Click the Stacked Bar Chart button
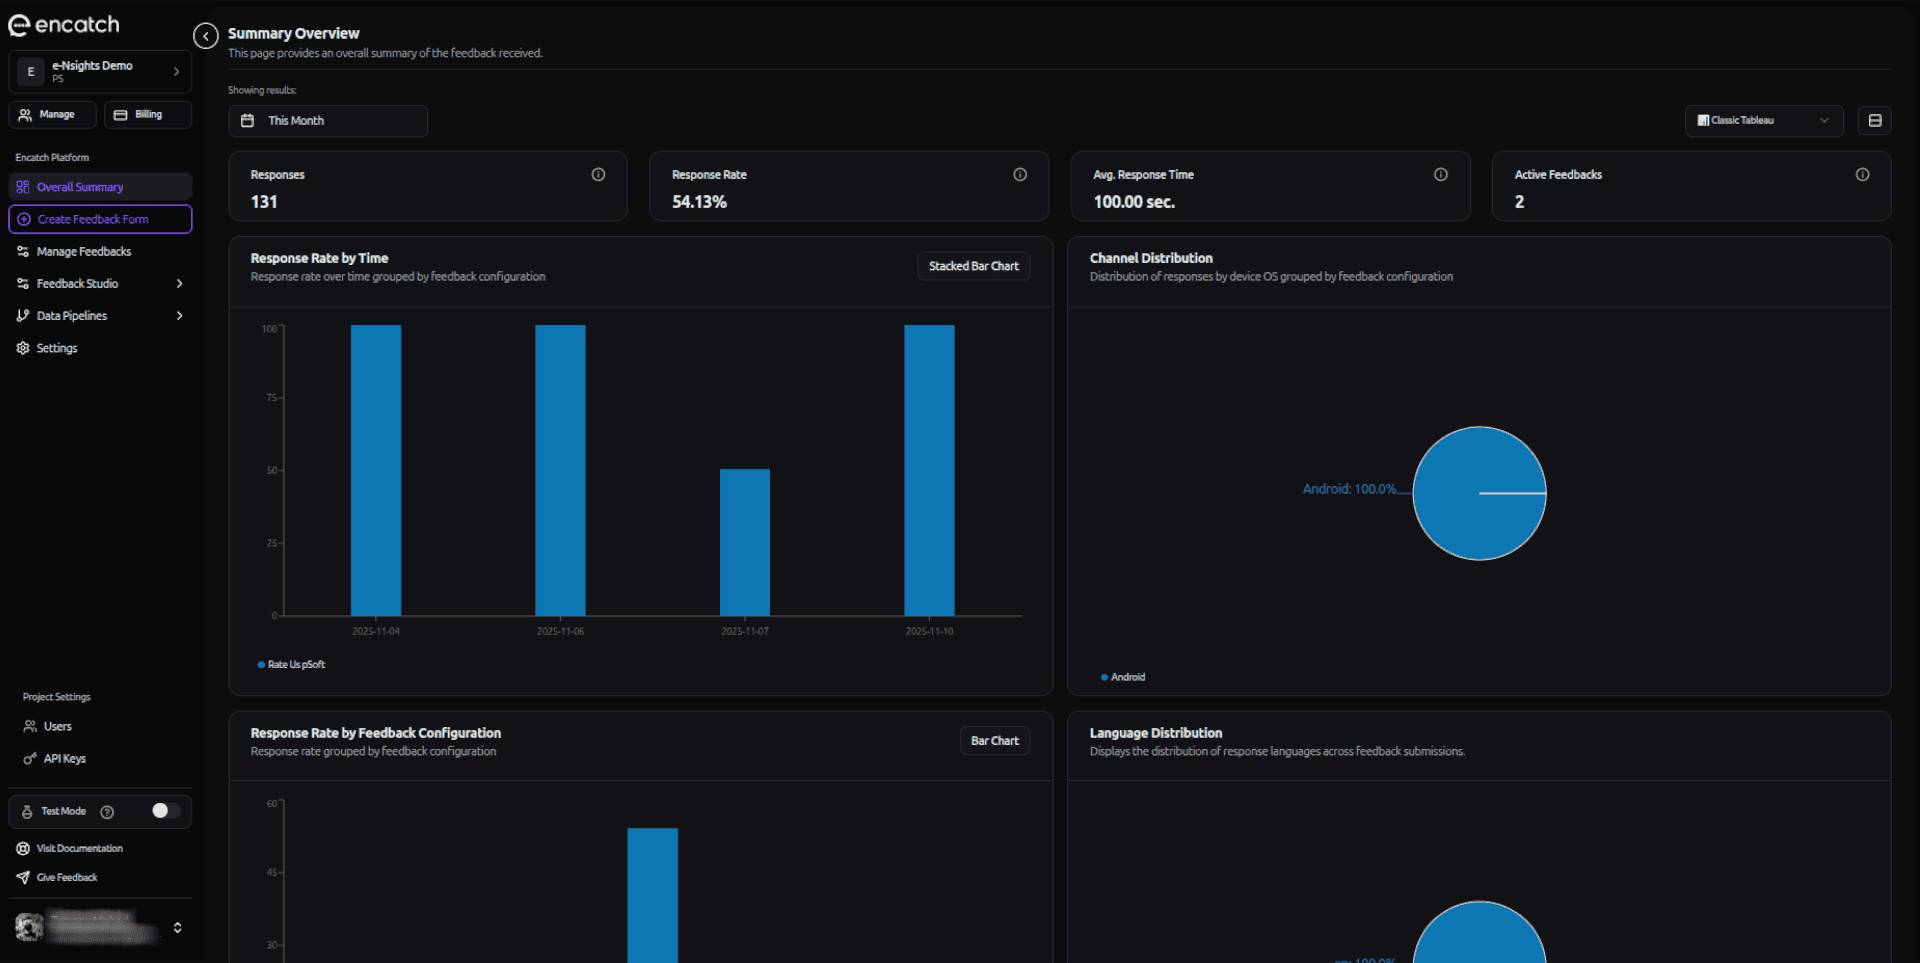1920x963 pixels. tap(972, 266)
